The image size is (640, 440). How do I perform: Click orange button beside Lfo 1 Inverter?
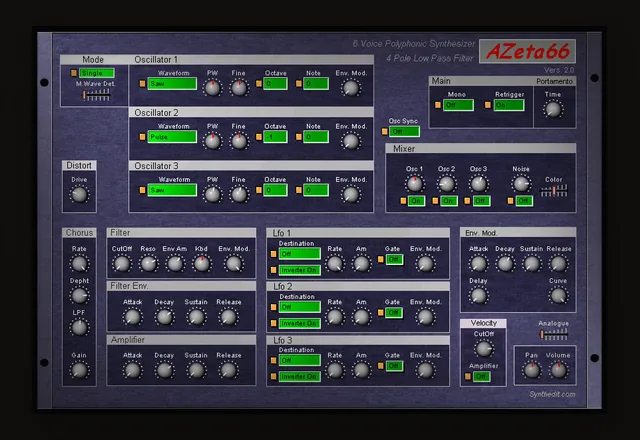(273, 270)
